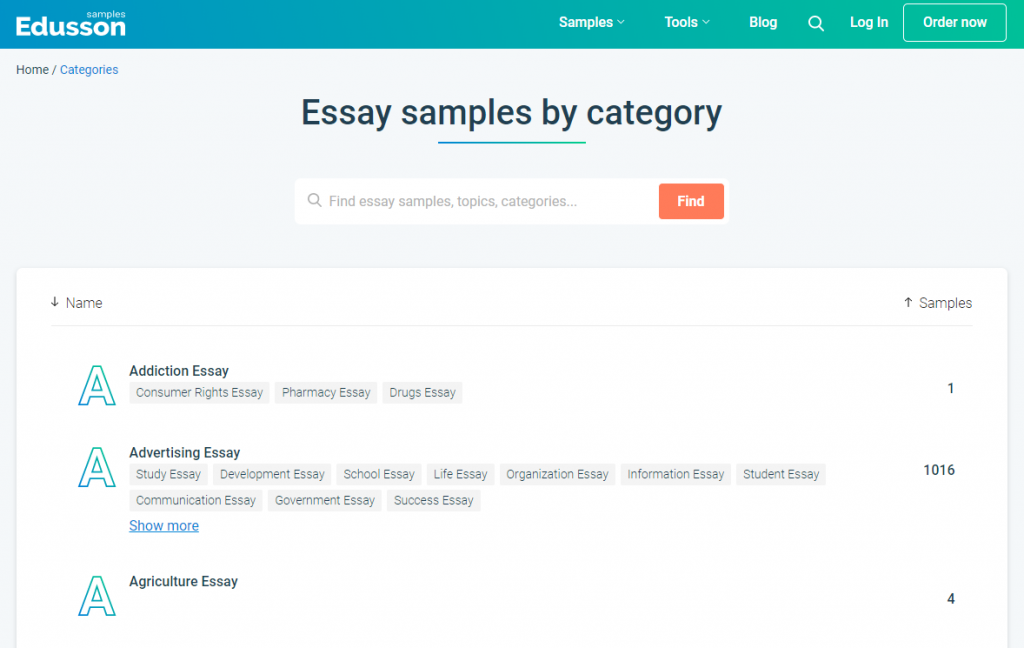Go to the Home breadcrumb

33,70
